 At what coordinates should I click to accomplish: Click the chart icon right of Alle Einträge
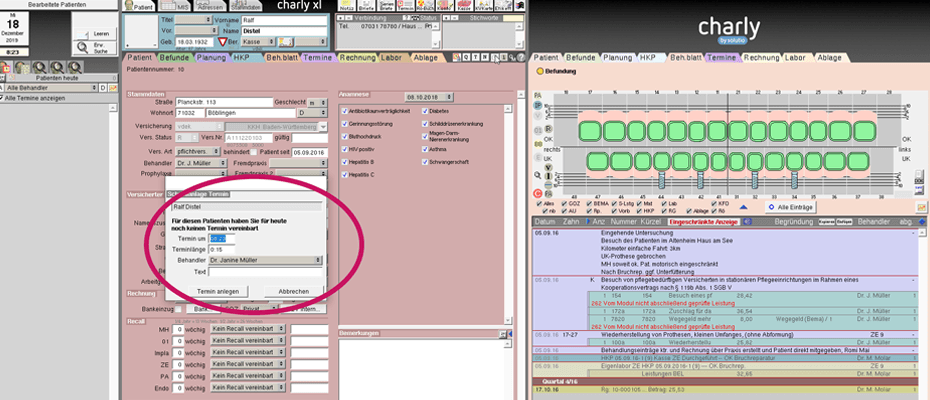[921, 207]
